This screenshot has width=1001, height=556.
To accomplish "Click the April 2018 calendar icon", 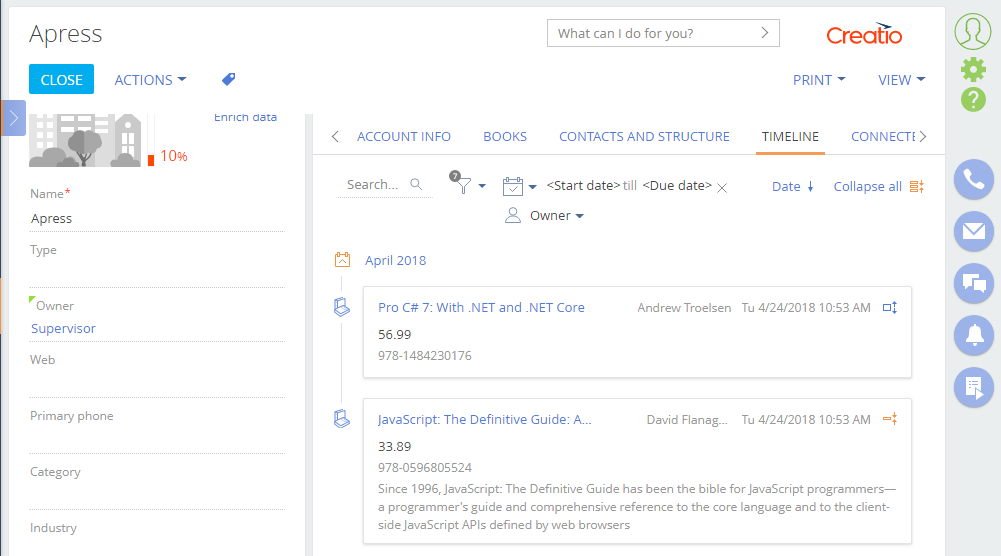I will point(342,260).
